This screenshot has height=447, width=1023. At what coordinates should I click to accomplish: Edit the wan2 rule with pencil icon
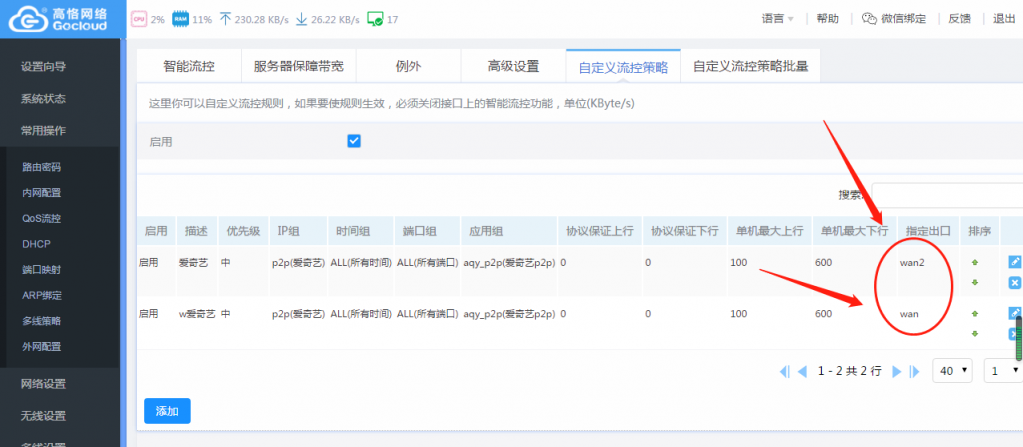click(x=1014, y=262)
